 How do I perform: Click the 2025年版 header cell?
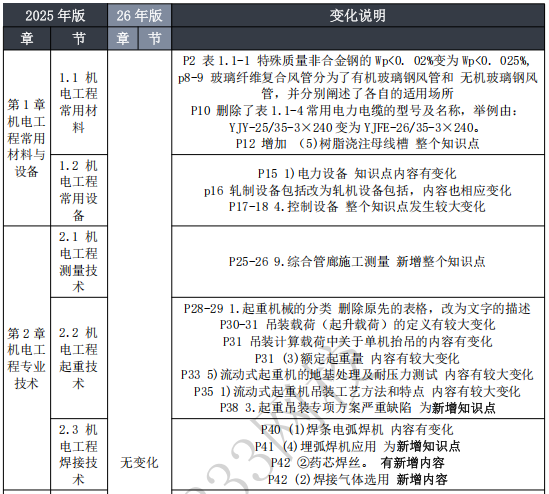55,15
